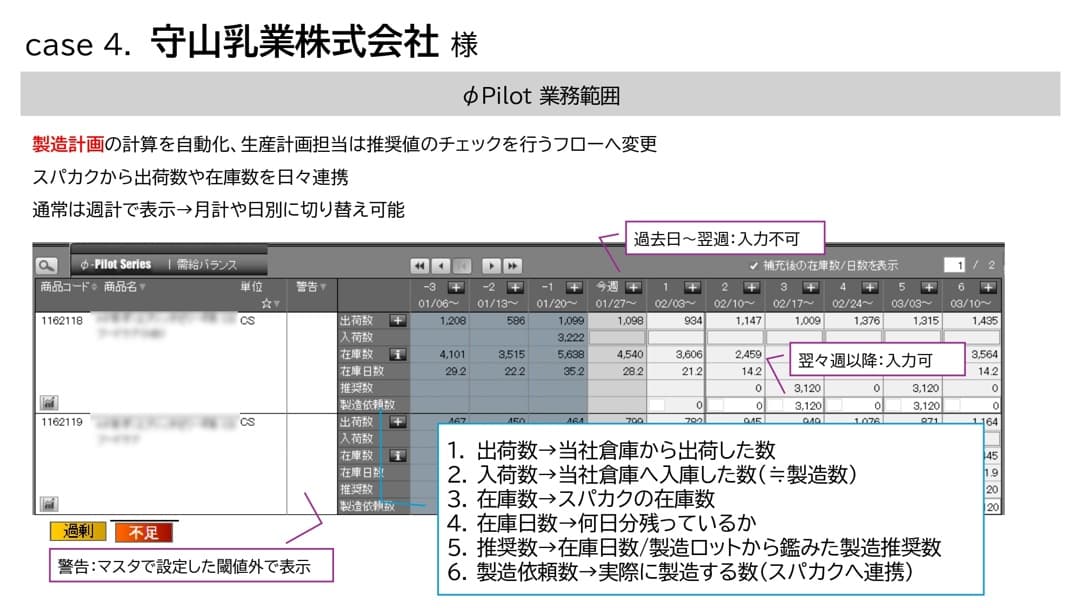Select the 需給バランス tab
This screenshot has height=608, width=1081.
(207, 265)
